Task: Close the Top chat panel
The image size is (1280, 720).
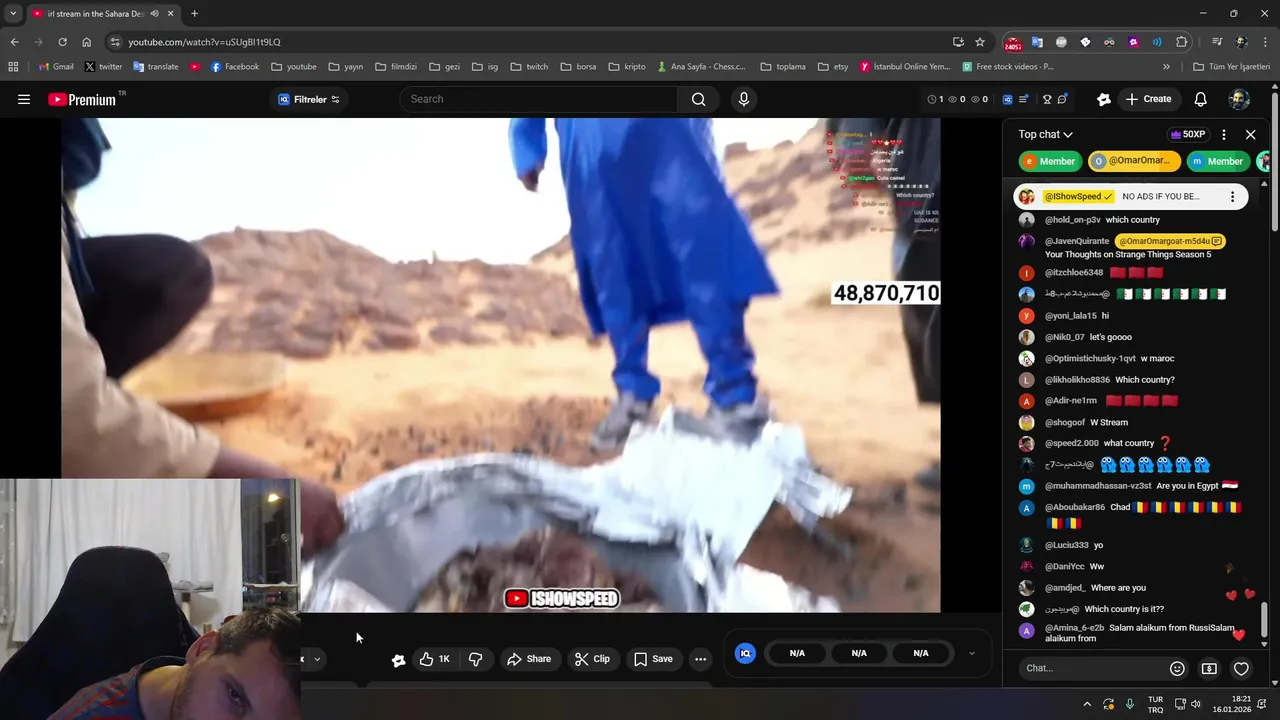Action: click(1250, 134)
